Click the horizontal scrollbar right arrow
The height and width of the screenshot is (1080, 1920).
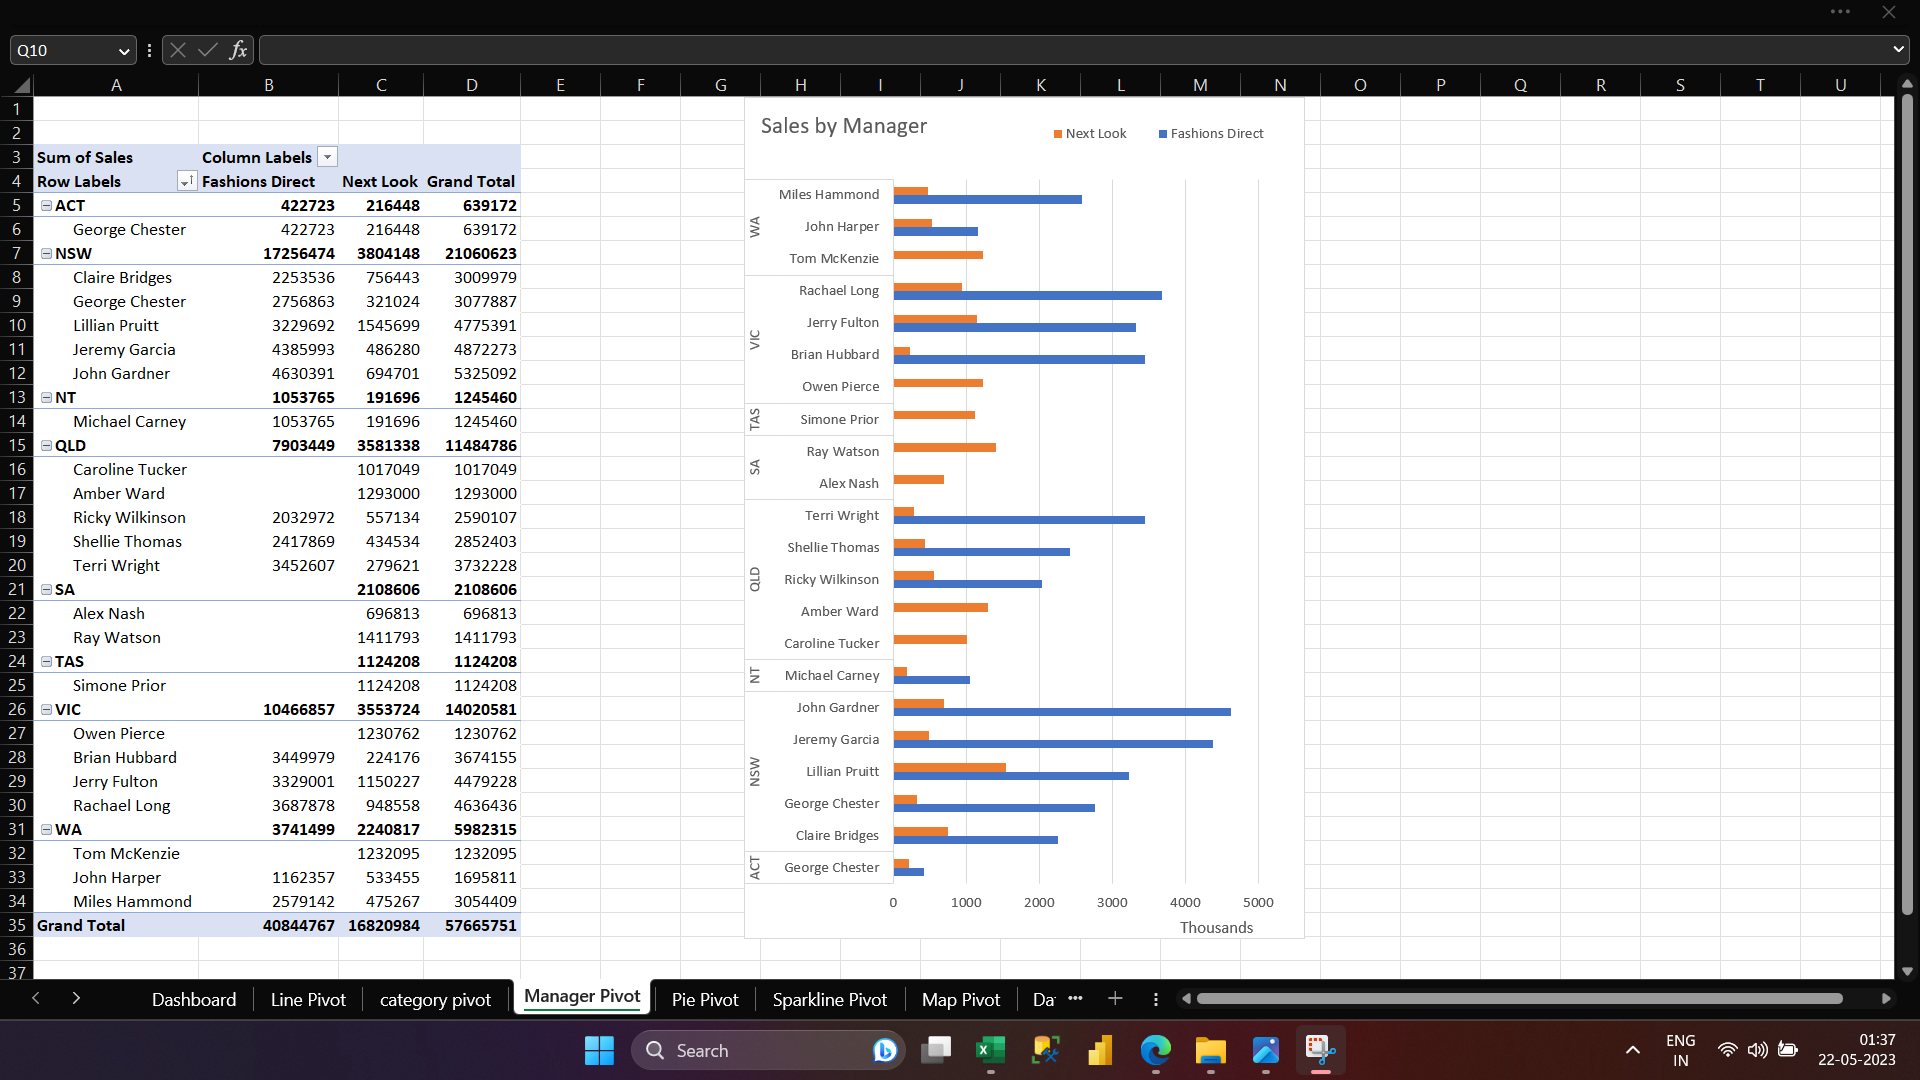1888,998
